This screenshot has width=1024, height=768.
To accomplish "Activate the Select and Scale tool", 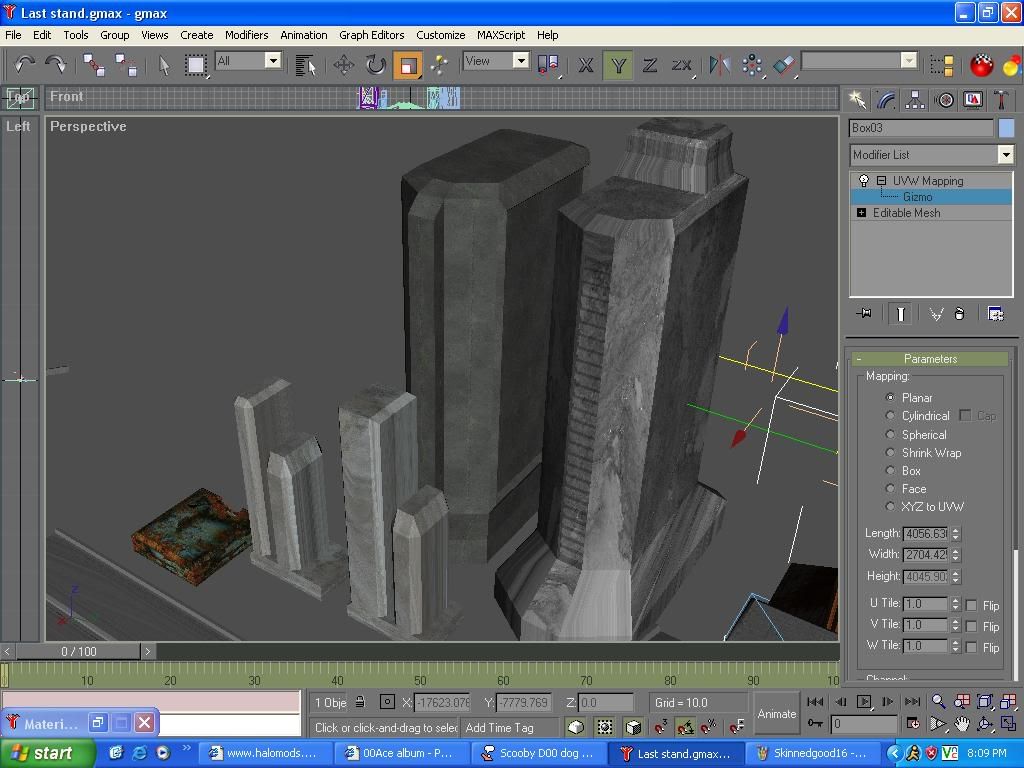I will point(408,65).
